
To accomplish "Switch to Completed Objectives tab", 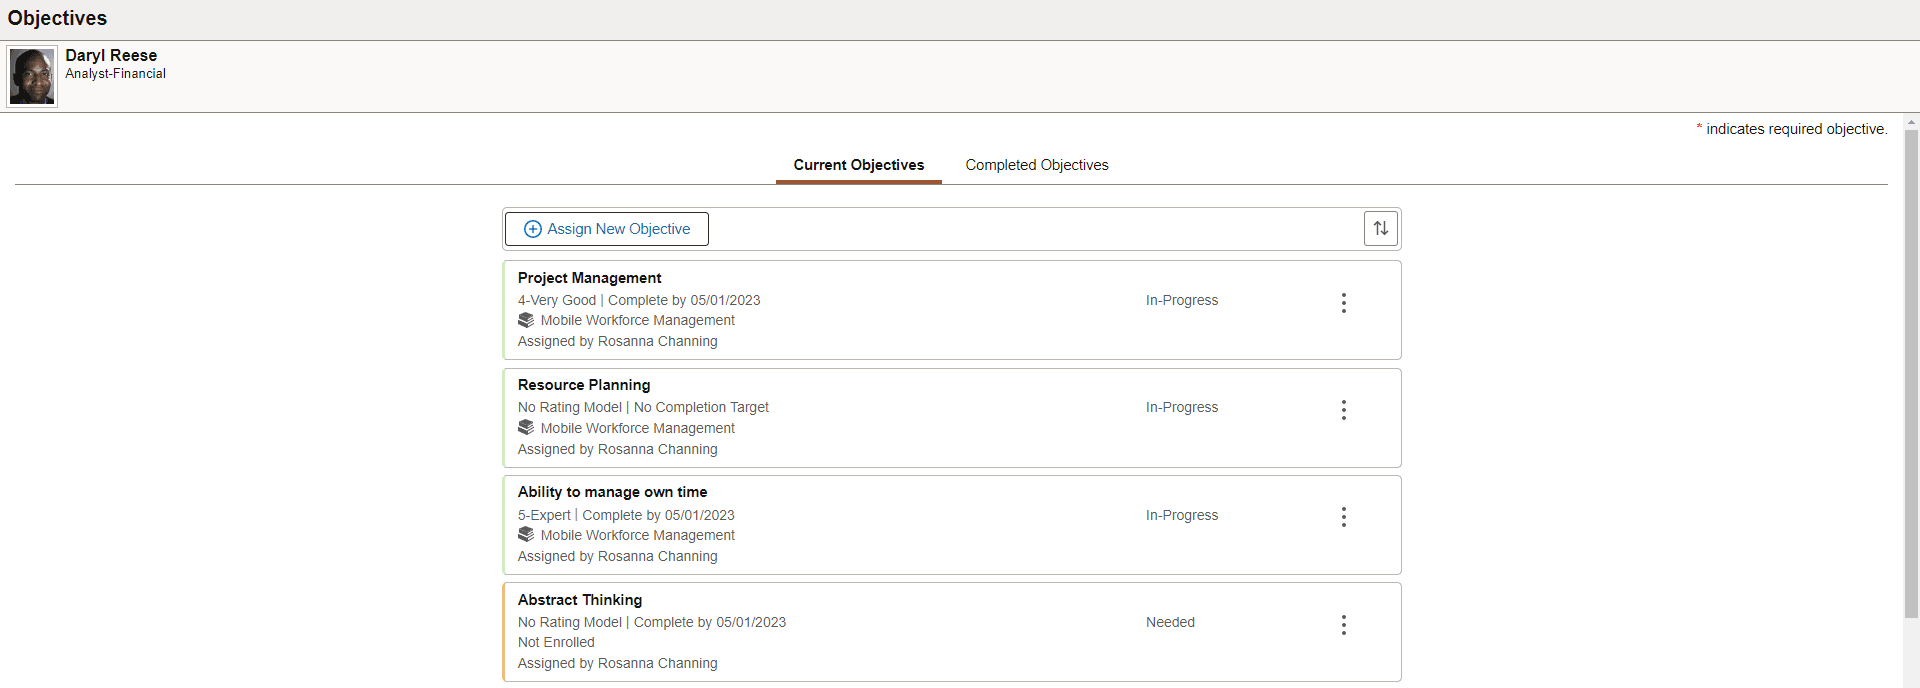I will [x=1037, y=165].
